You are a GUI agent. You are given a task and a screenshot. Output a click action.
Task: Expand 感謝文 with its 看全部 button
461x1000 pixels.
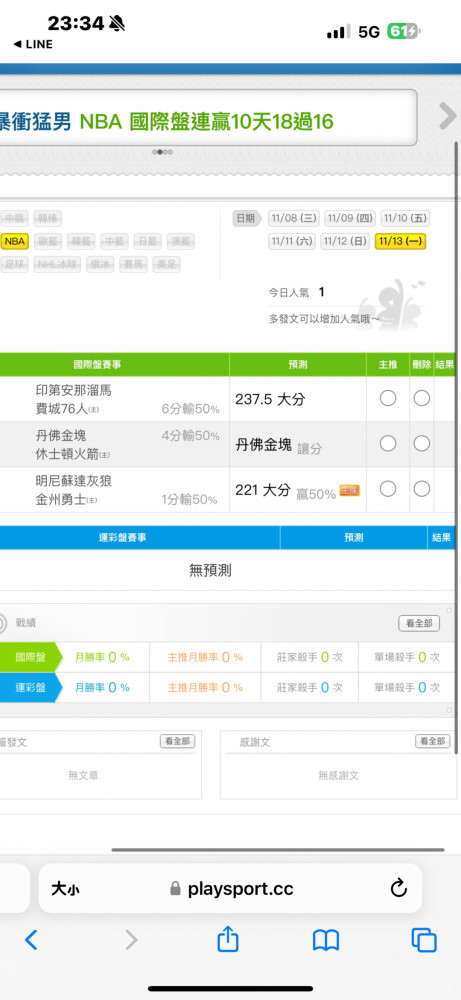432,741
